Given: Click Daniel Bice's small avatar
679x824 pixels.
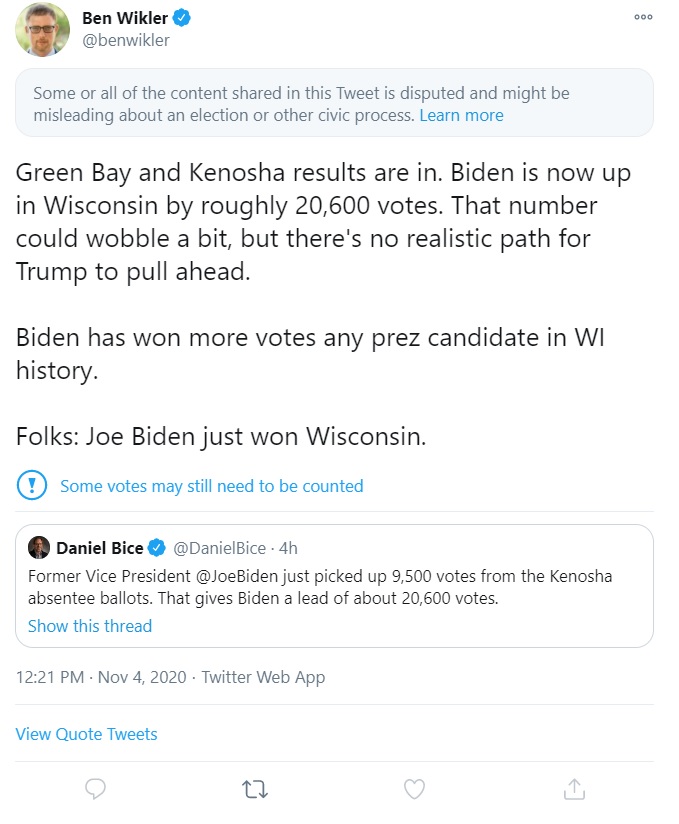Looking at the screenshot, I should point(39,548).
